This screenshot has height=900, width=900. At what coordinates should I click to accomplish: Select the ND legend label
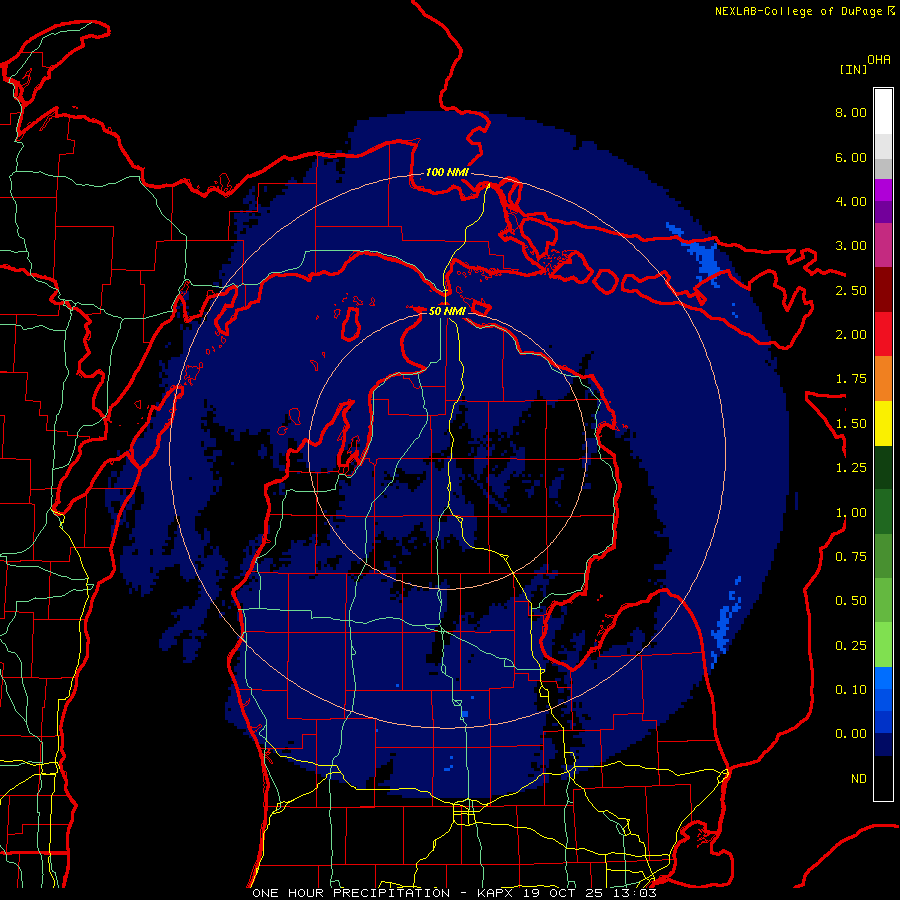click(x=859, y=779)
